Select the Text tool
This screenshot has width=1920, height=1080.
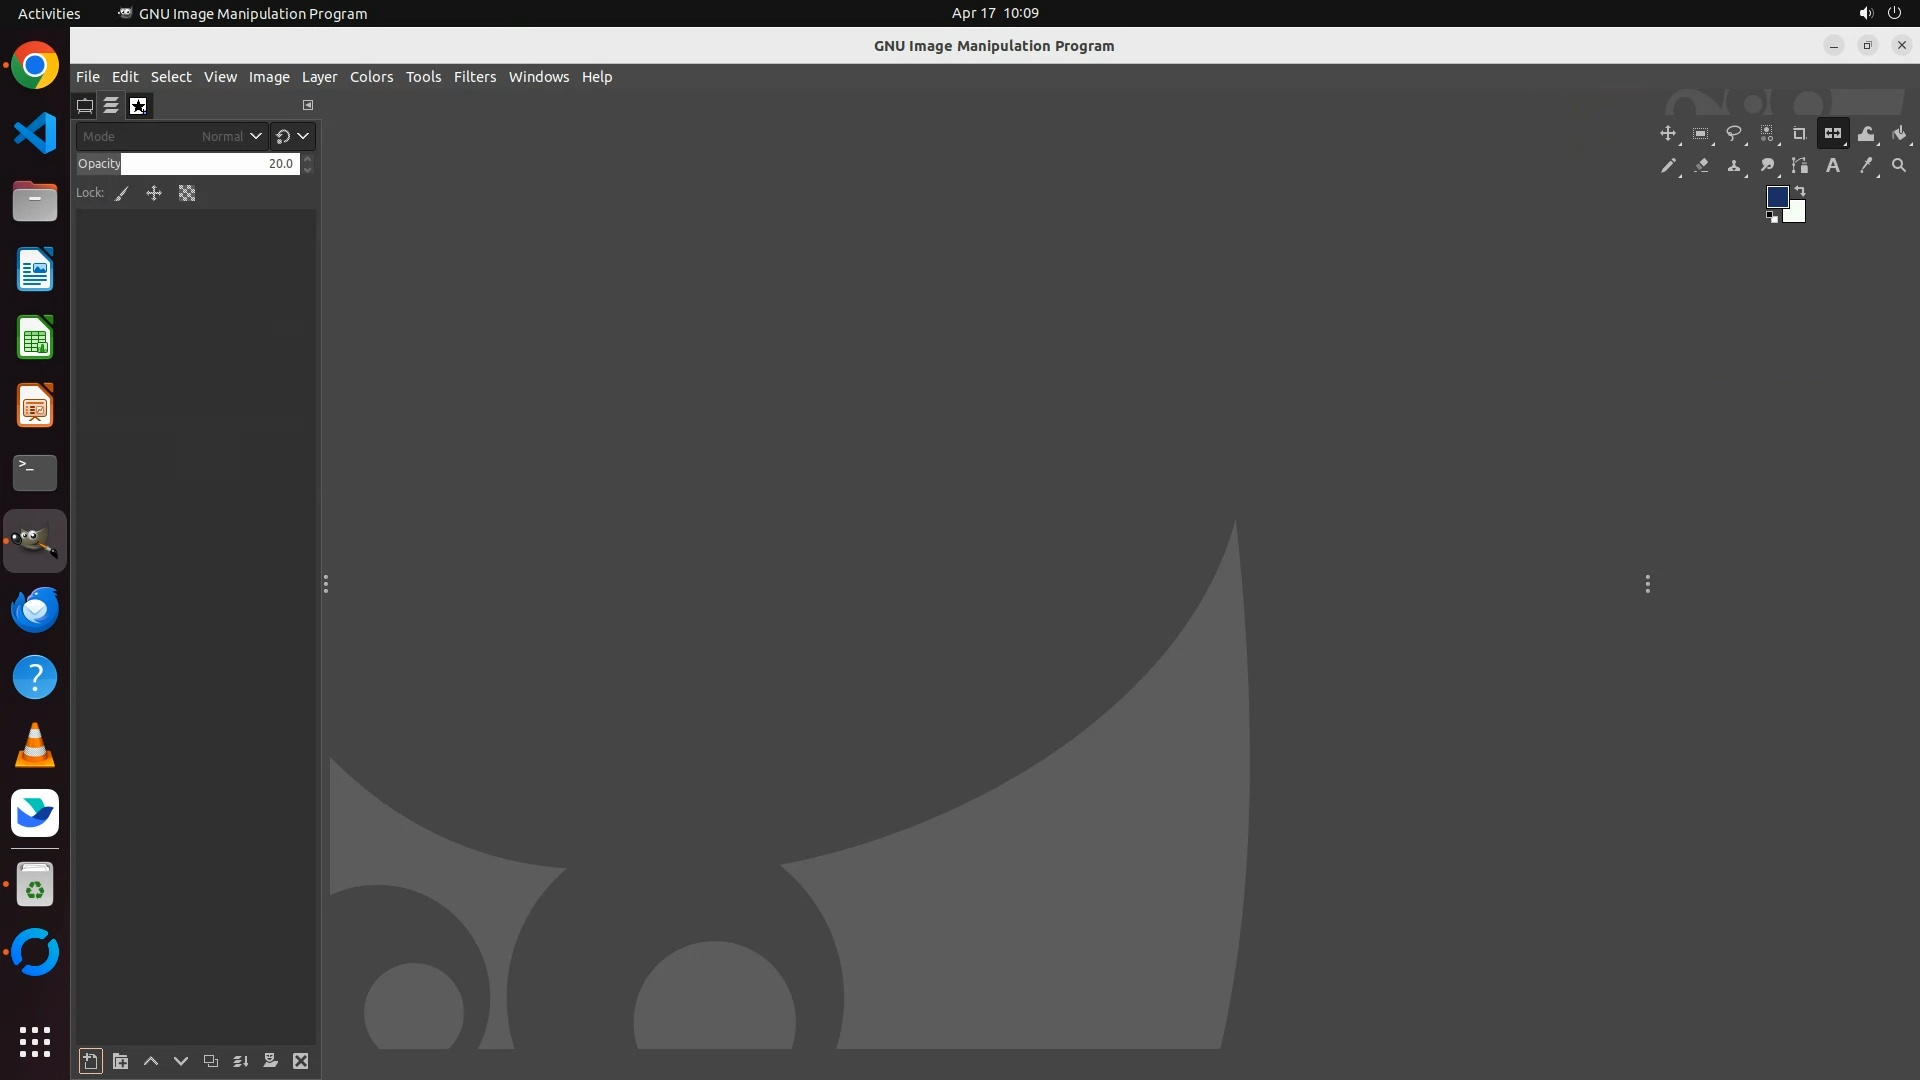(x=1832, y=166)
